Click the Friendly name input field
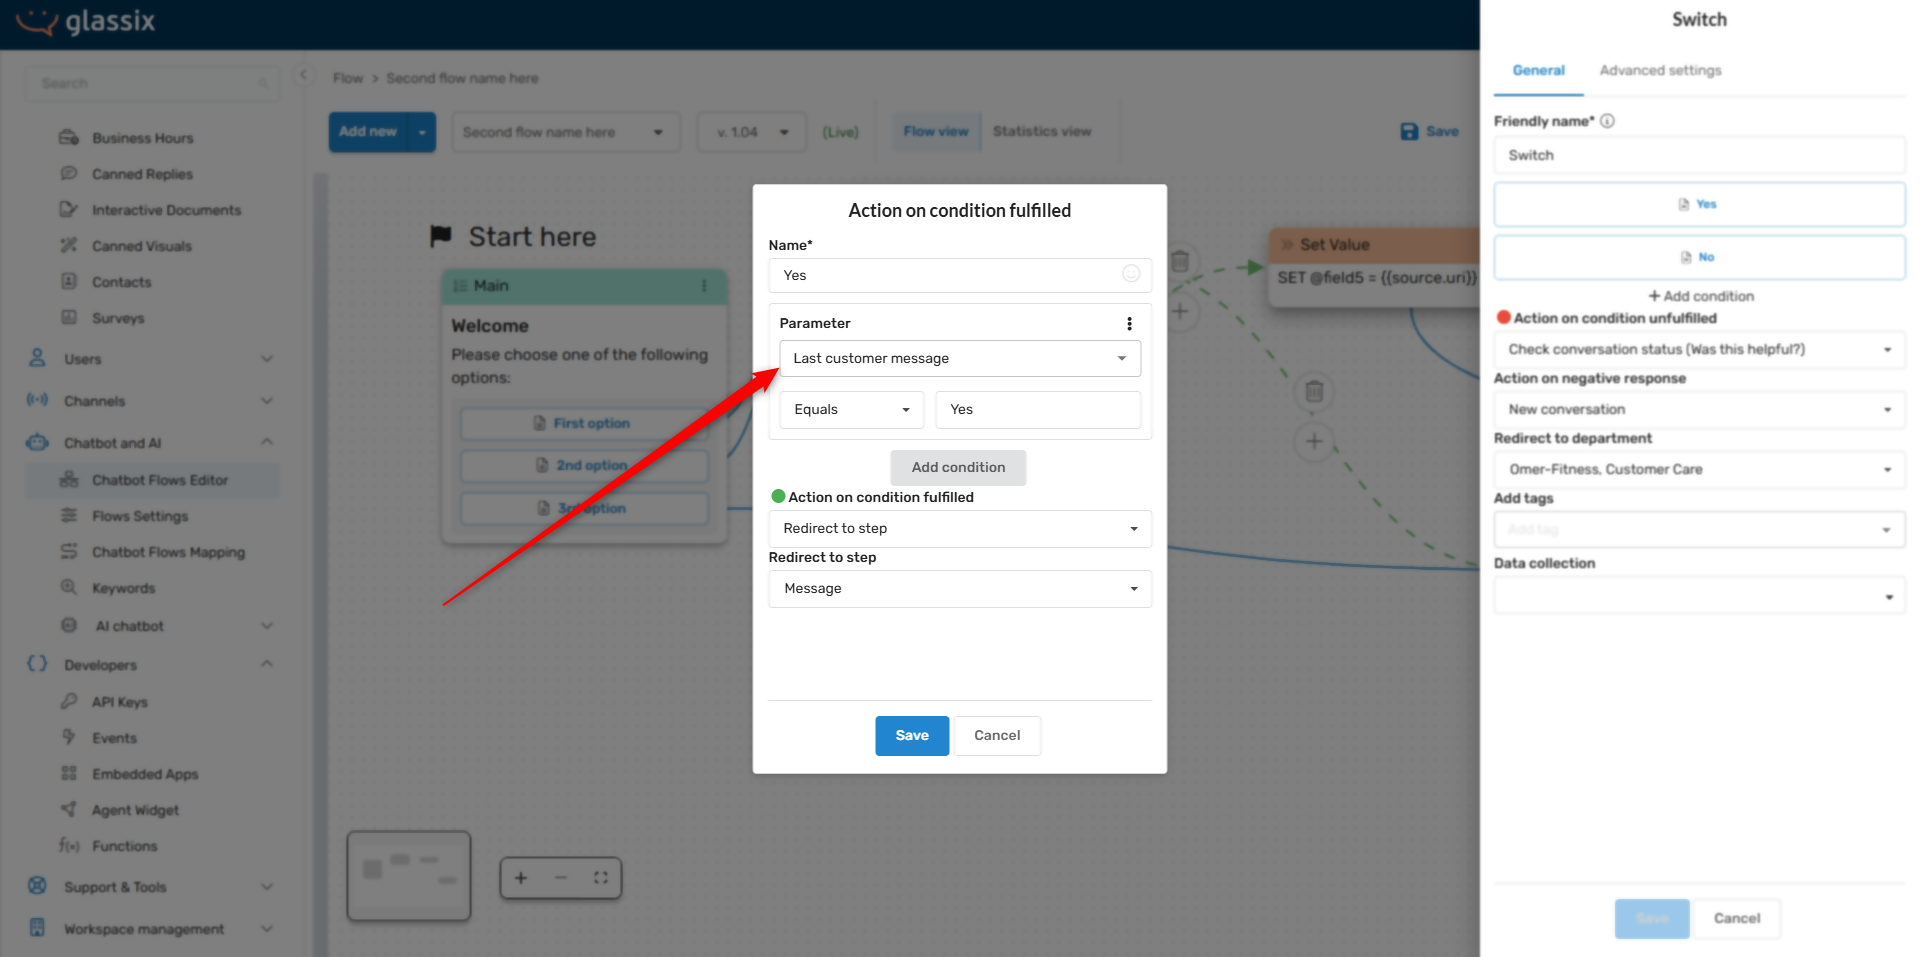Screen dimensions: 1920x957 pos(1699,155)
